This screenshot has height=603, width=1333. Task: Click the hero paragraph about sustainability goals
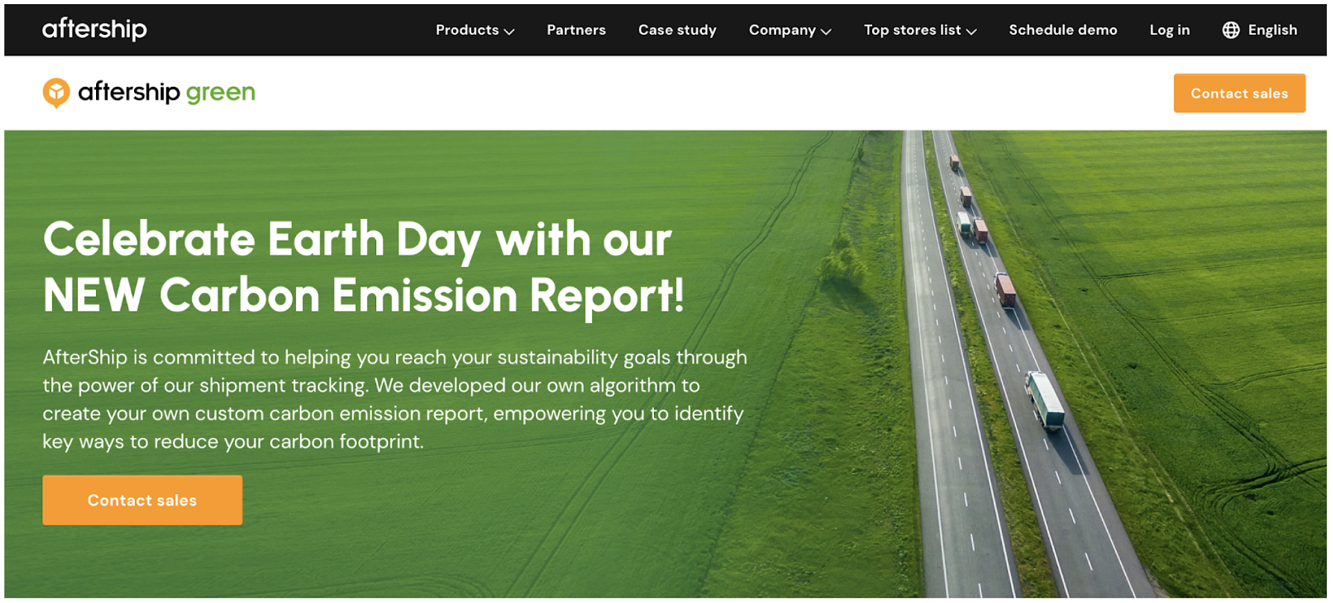tap(394, 399)
